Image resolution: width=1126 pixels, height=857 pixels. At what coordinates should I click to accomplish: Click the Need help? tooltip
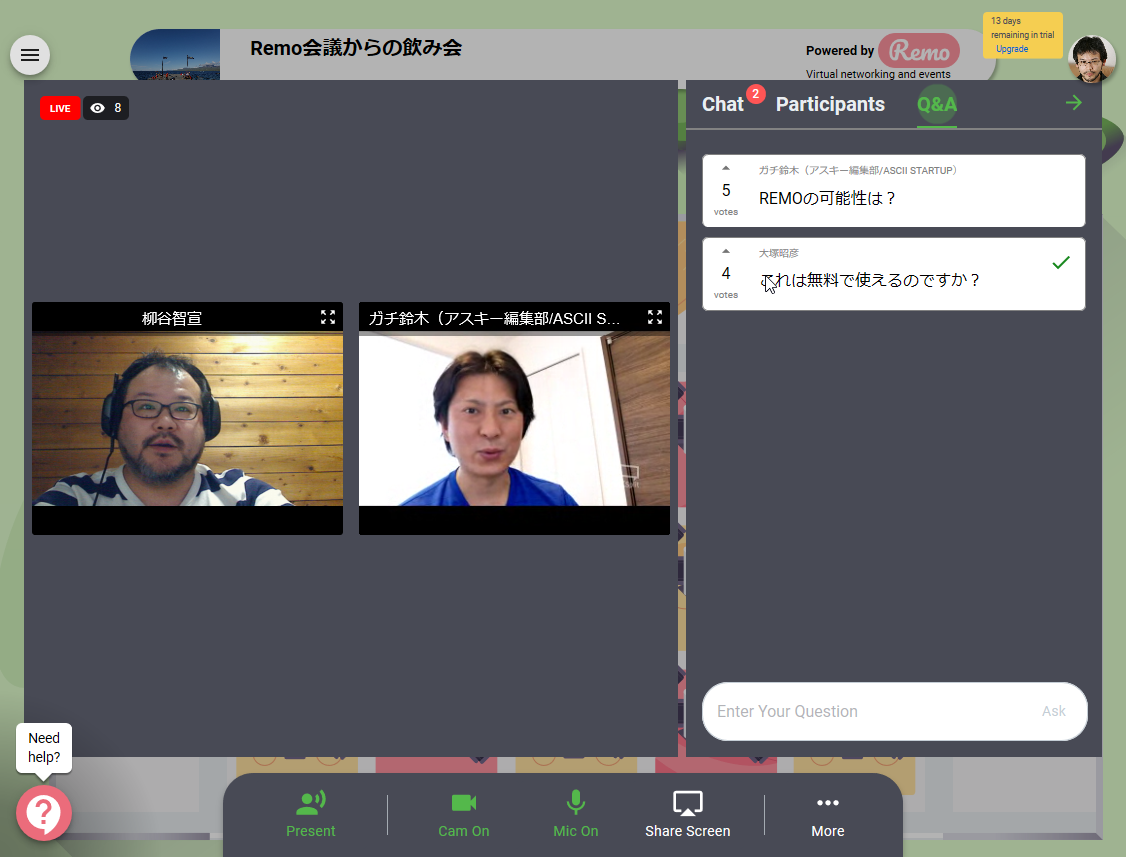[44, 747]
